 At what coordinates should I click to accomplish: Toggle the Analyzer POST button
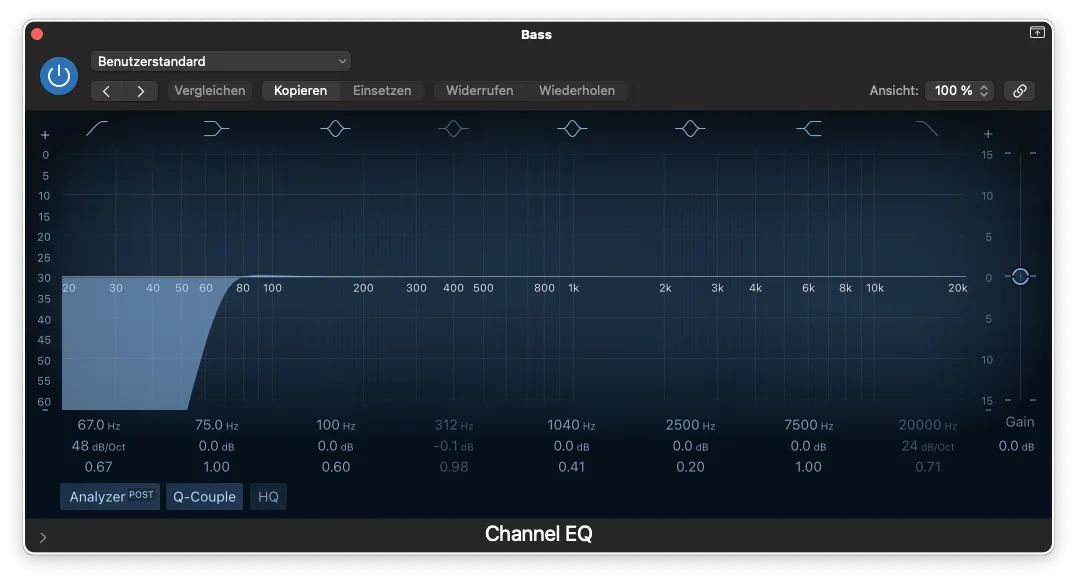(110, 497)
